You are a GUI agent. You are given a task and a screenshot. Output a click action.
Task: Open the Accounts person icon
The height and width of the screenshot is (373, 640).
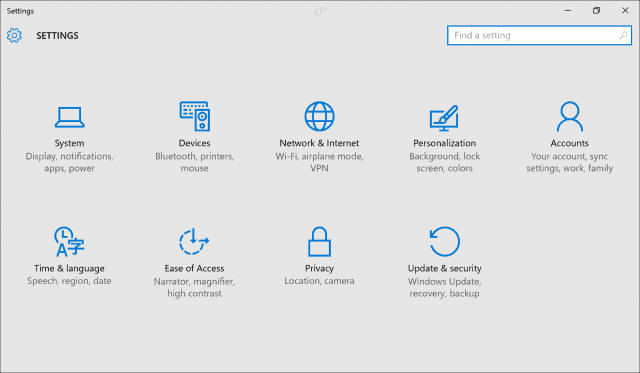(569, 116)
